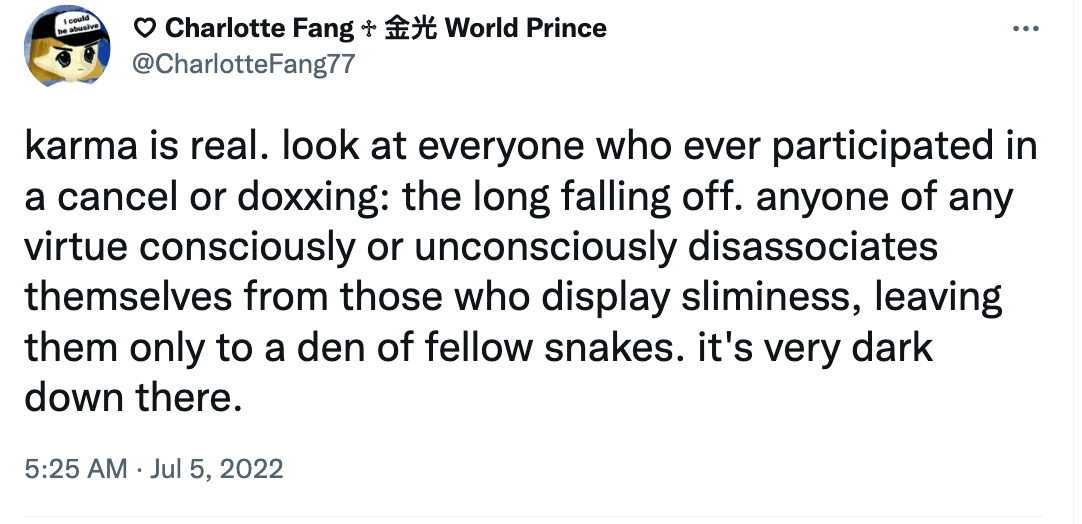Screen dimensions: 1082x524
Task: Click the words down there in the last line
Action: point(133,398)
